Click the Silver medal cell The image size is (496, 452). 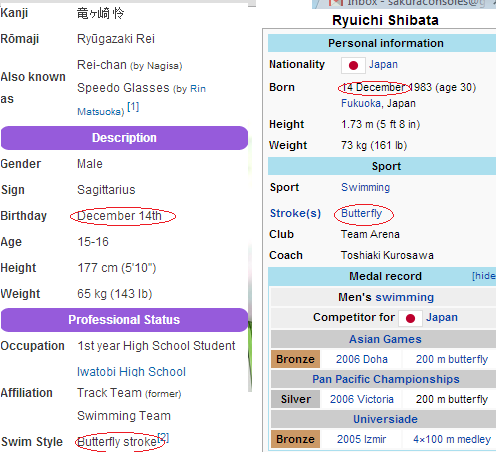click(x=295, y=399)
